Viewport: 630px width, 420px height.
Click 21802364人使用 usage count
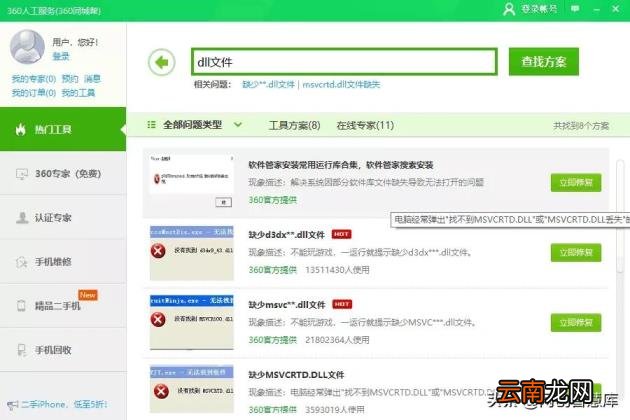(x=337, y=340)
